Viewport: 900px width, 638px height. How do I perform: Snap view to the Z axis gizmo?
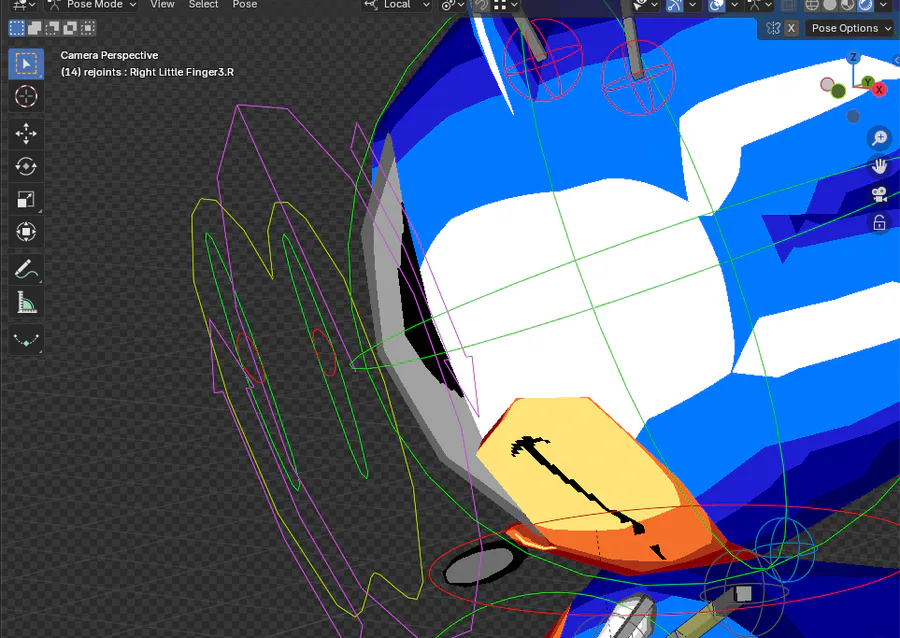click(x=854, y=57)
